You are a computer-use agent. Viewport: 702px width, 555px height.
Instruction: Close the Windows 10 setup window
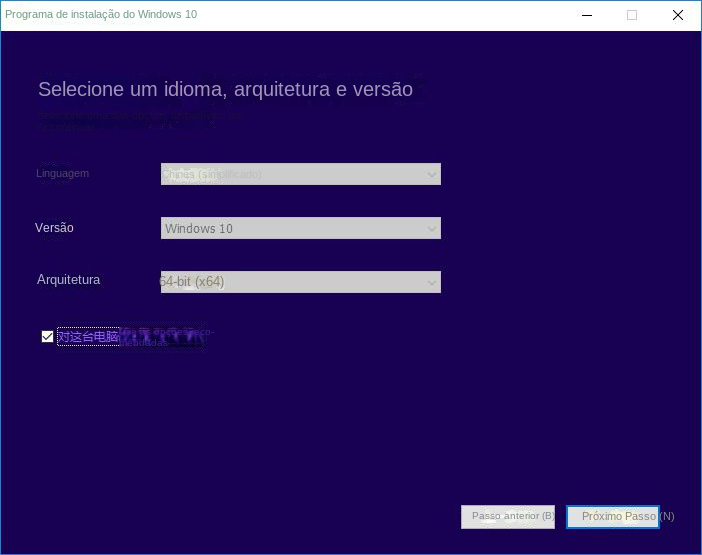point(677,15)
